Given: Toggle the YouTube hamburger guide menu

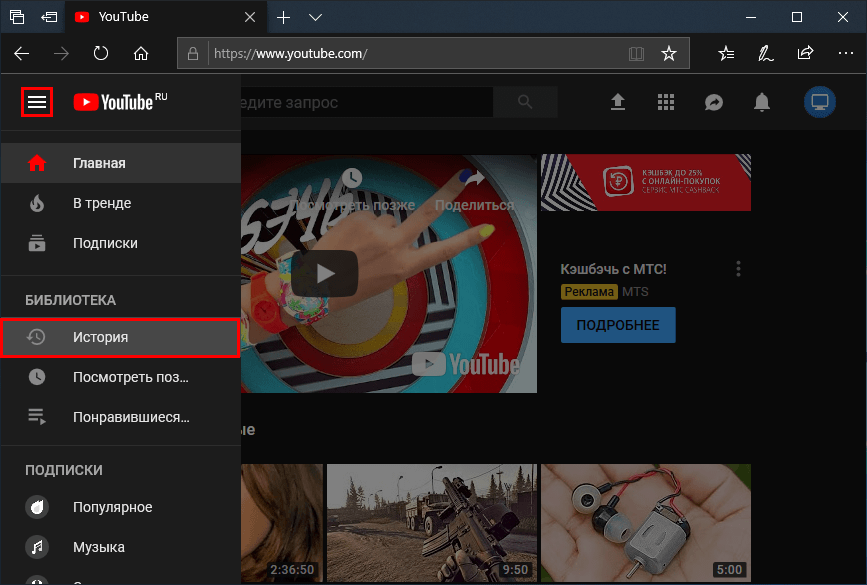Looking at the screenshot, I should (37, 102).
